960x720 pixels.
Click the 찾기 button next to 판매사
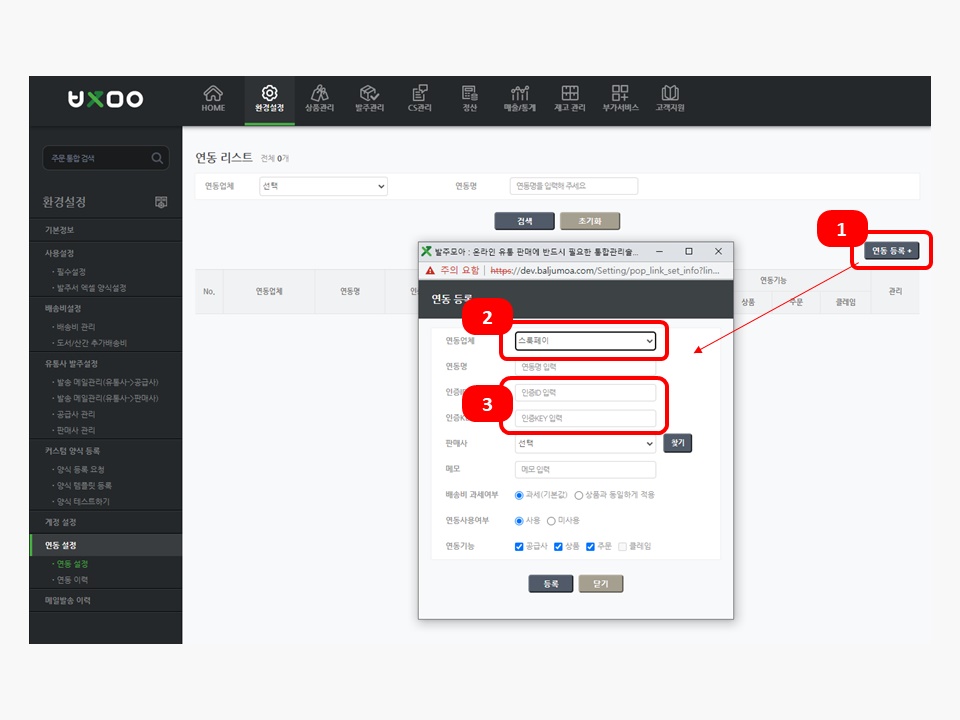pos(677,443)
